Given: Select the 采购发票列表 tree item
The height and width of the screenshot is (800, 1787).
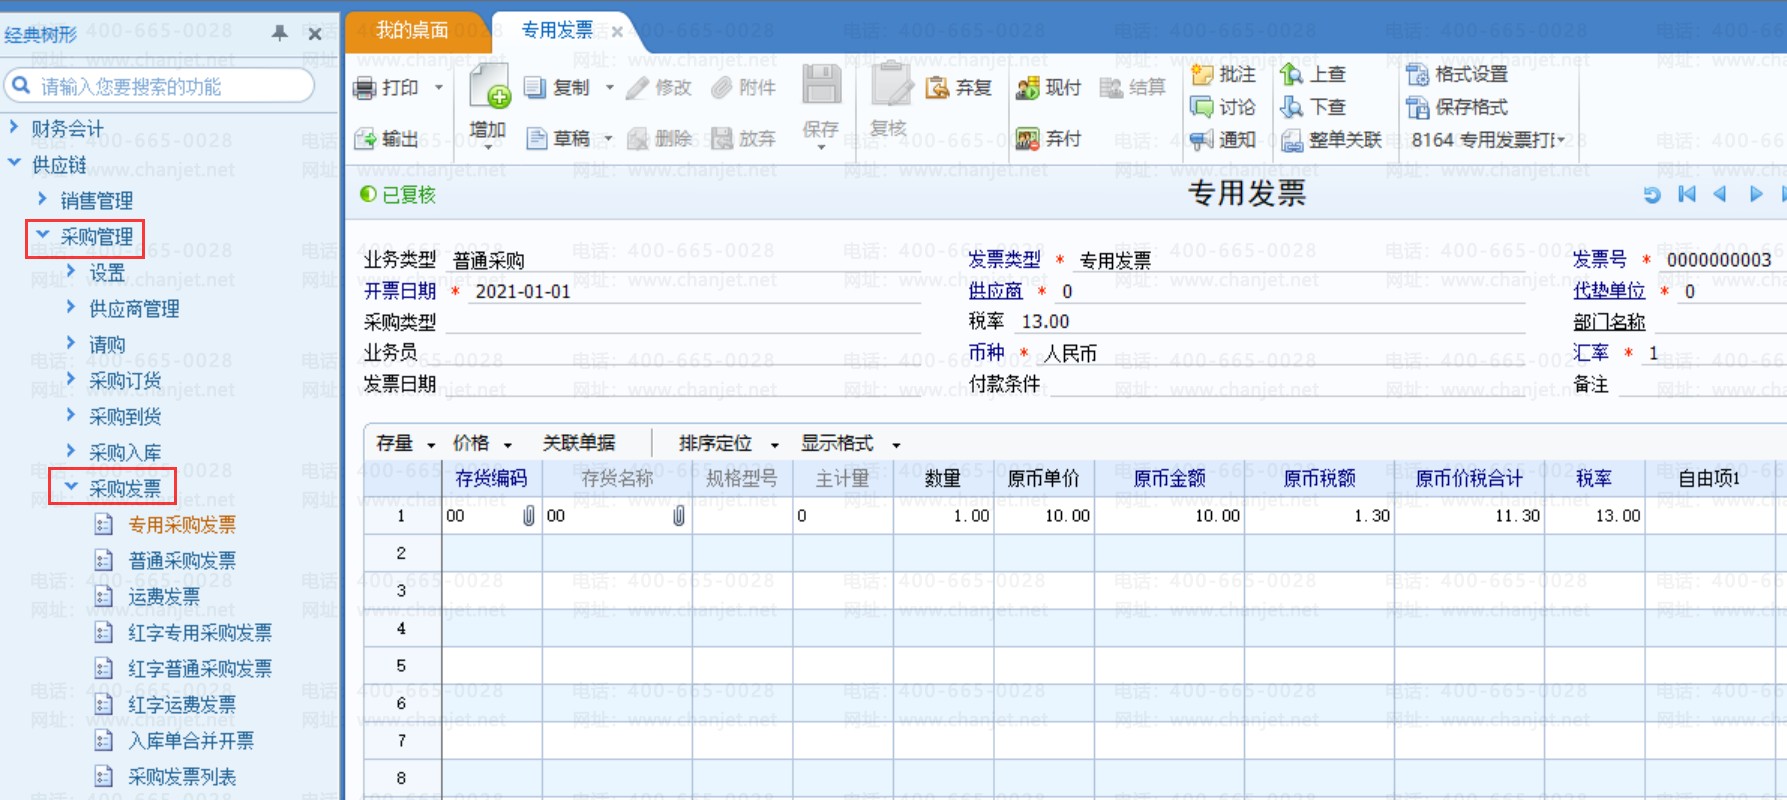Looking at the screenshot, I should [181, 777].
